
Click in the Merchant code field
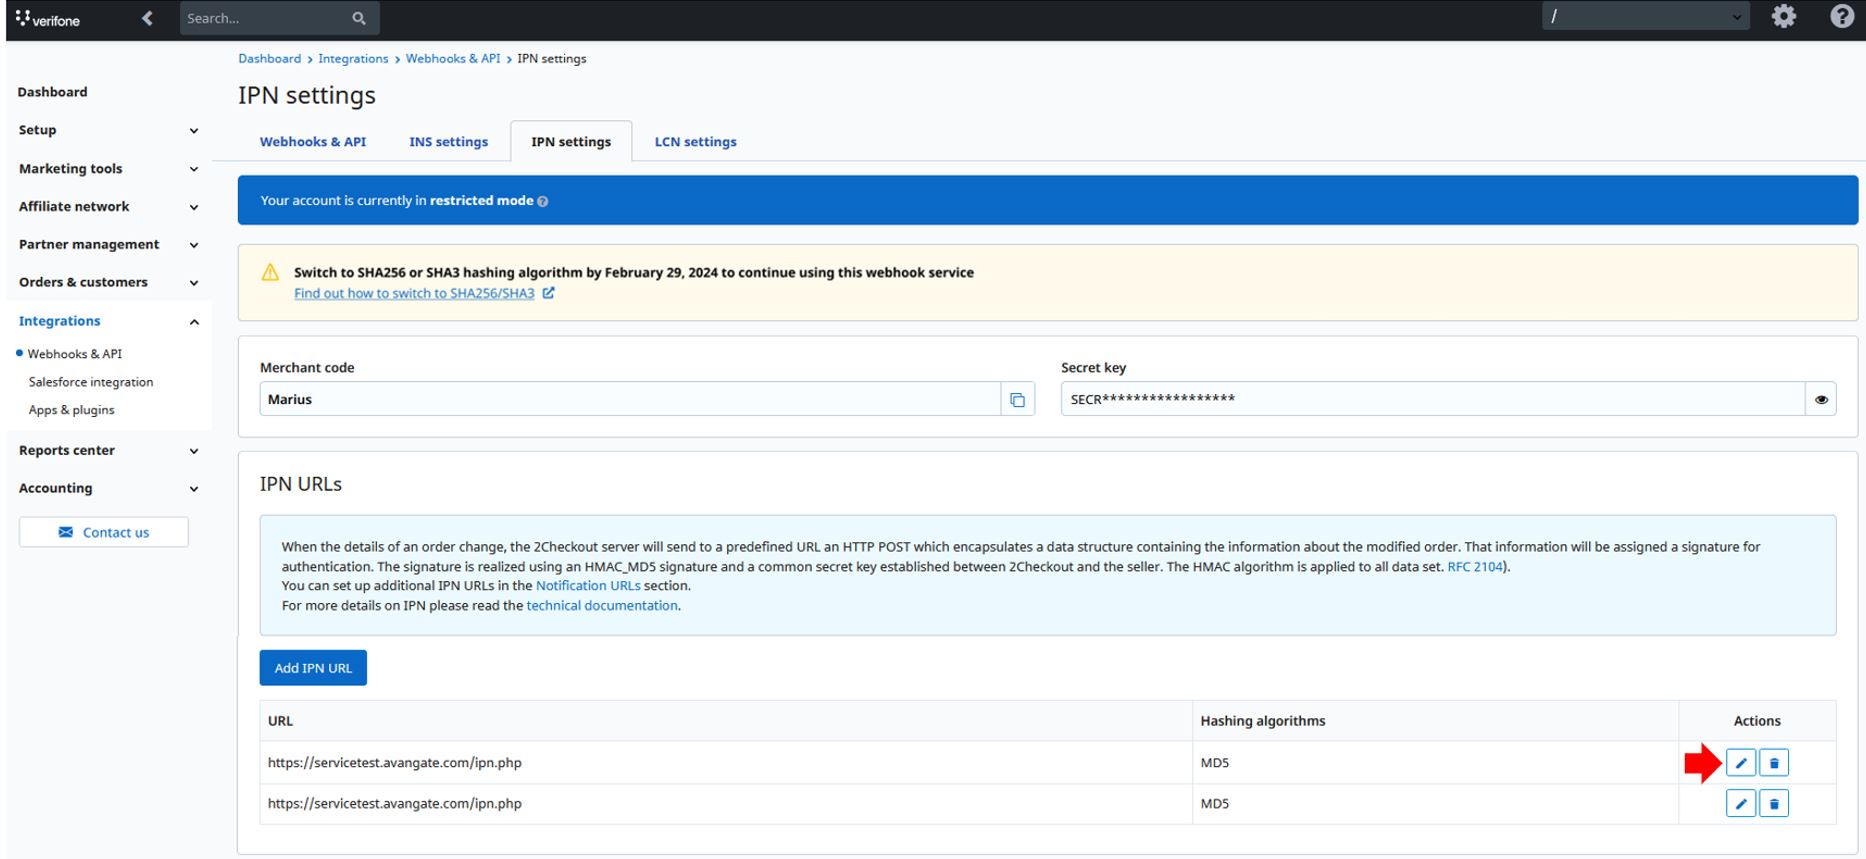pyautogui.click(x=630, y=400)
